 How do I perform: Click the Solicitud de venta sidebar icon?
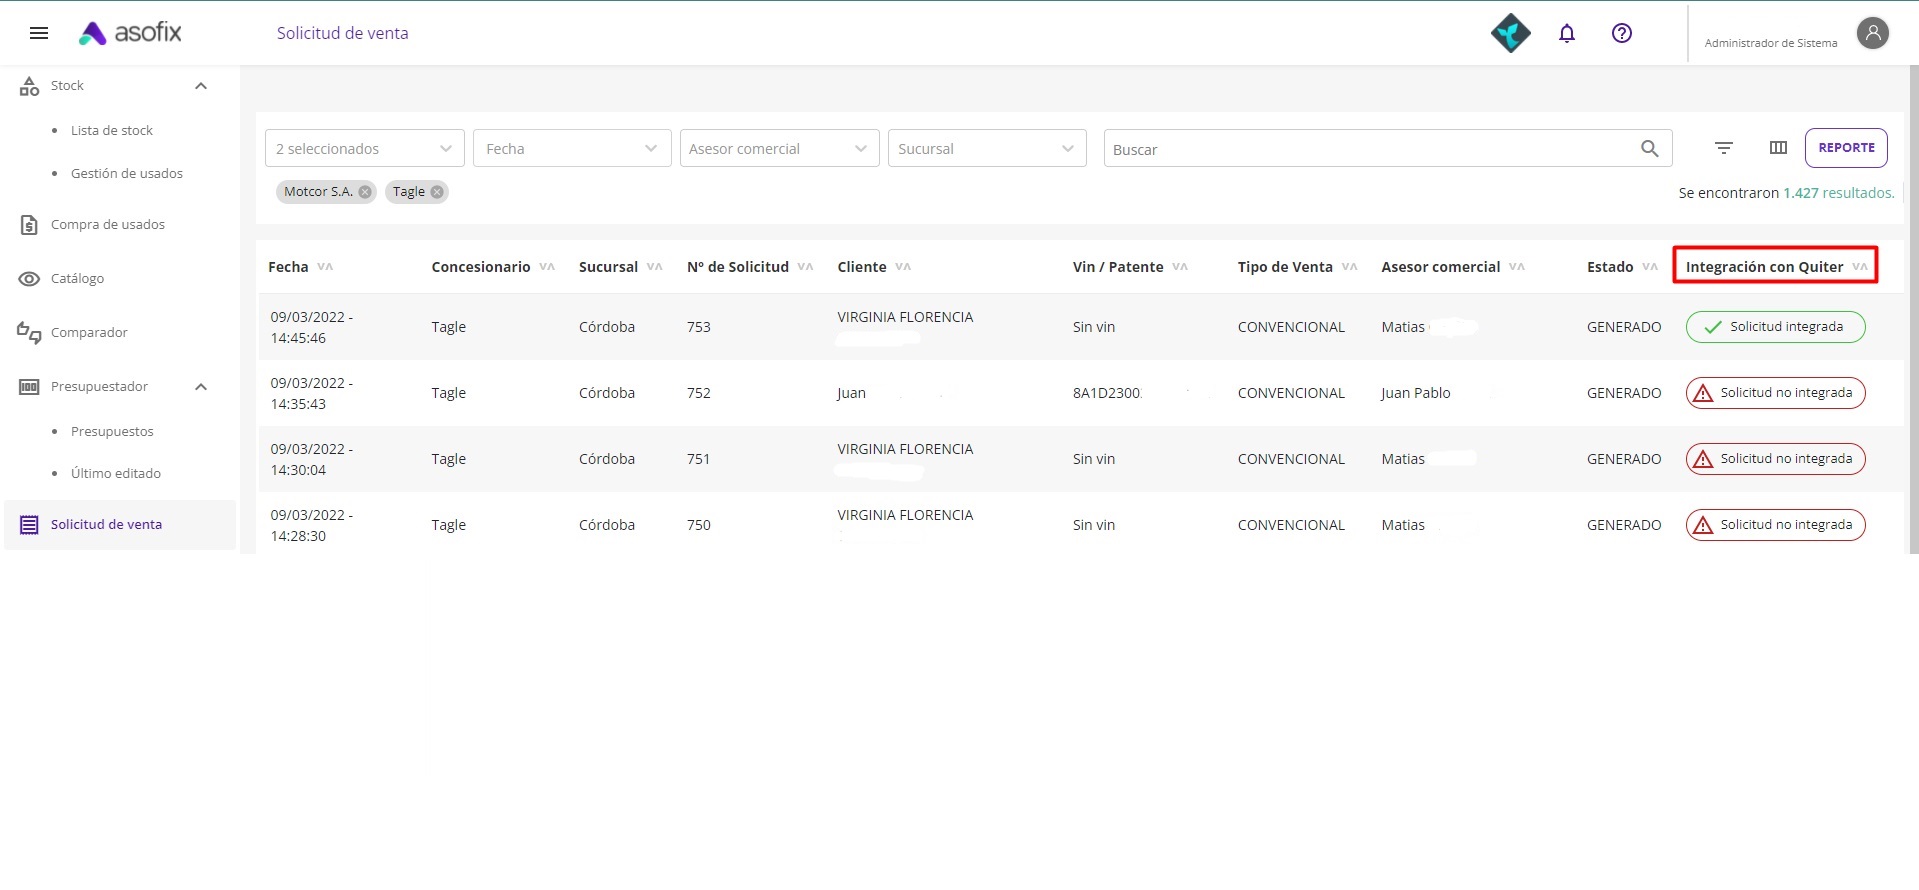click(29, 525)
